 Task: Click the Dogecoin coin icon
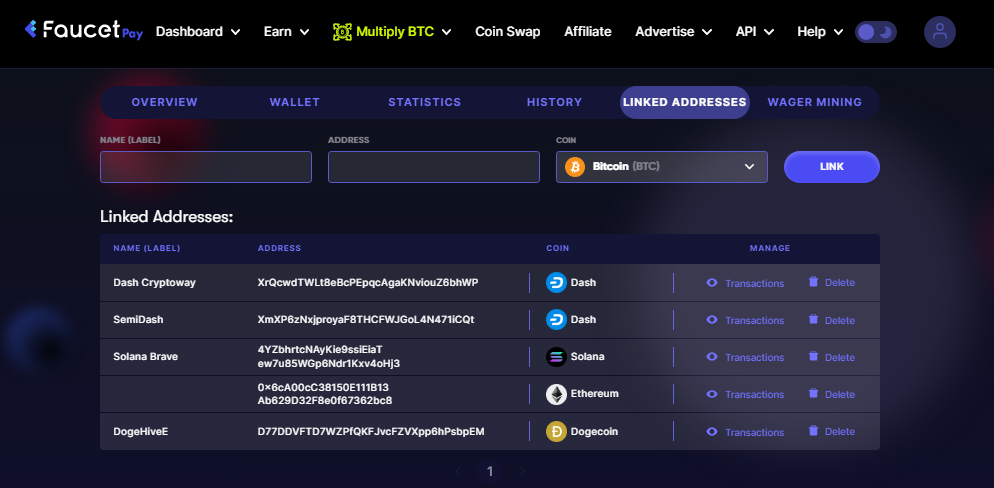pos(556,432)
